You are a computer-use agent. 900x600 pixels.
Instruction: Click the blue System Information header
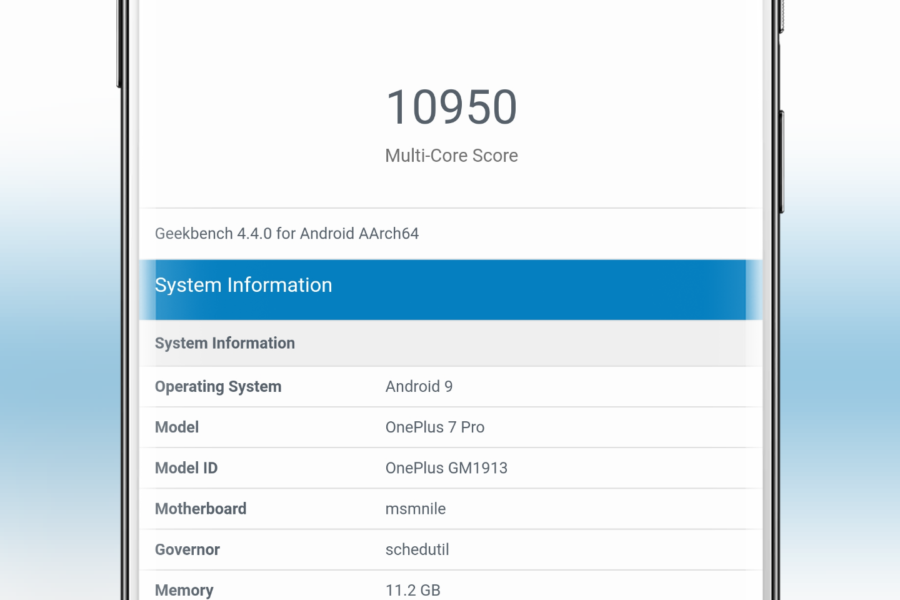click(x=451, y=290)
